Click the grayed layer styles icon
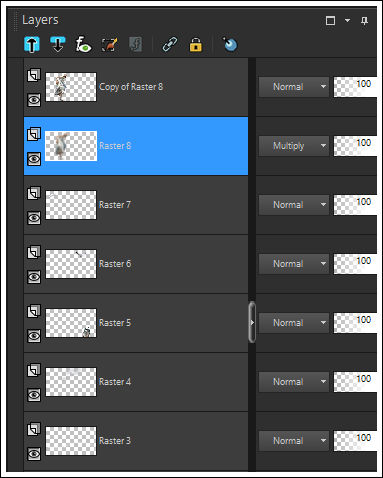Viewport: 383px width, 478px height. [136, 44]
